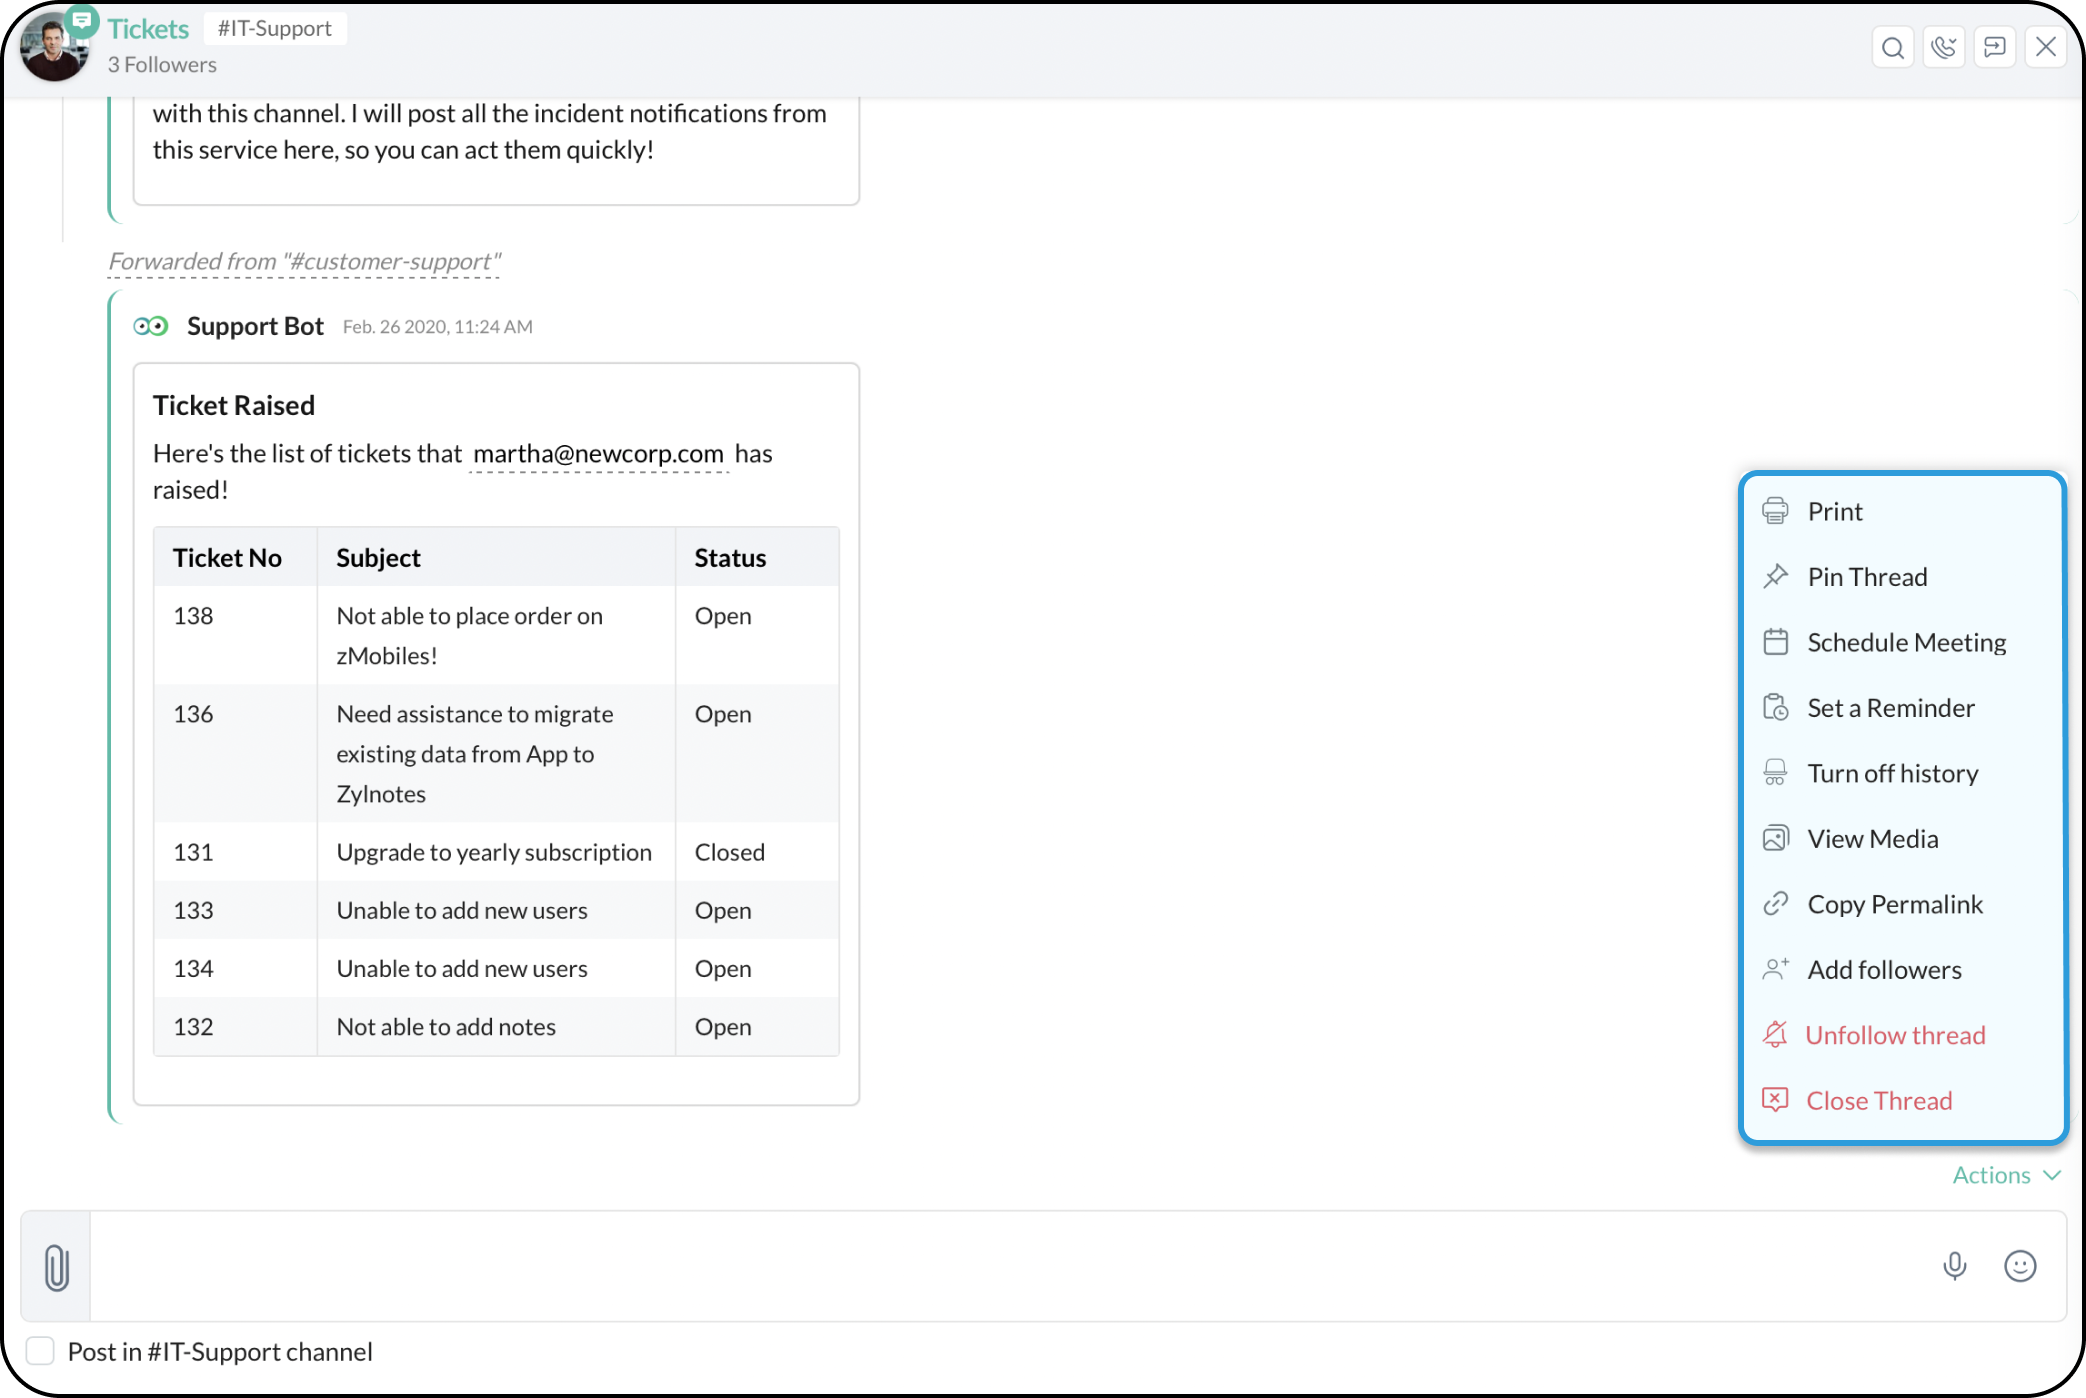Enable Post in #IT-Support channel checkbox
This screenshot has width=2086, height=1398.
coord(40,1351)
